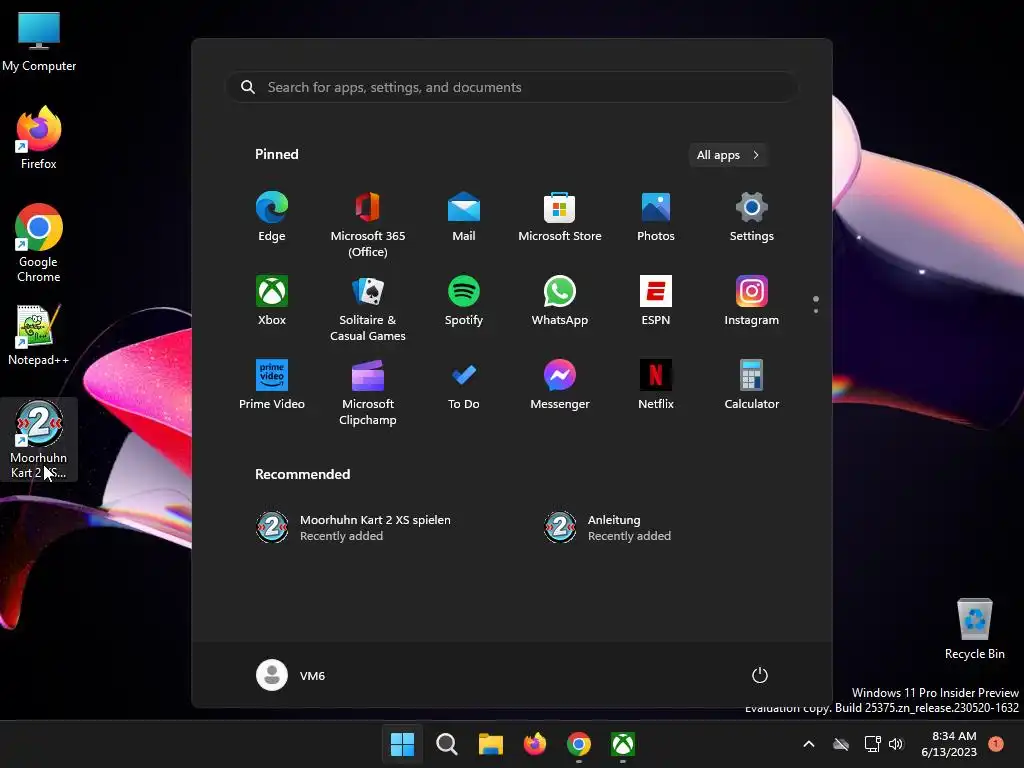This screenshot has height=768, width=1024.
Task: Open the Mail app
Action: pos(464,217)
